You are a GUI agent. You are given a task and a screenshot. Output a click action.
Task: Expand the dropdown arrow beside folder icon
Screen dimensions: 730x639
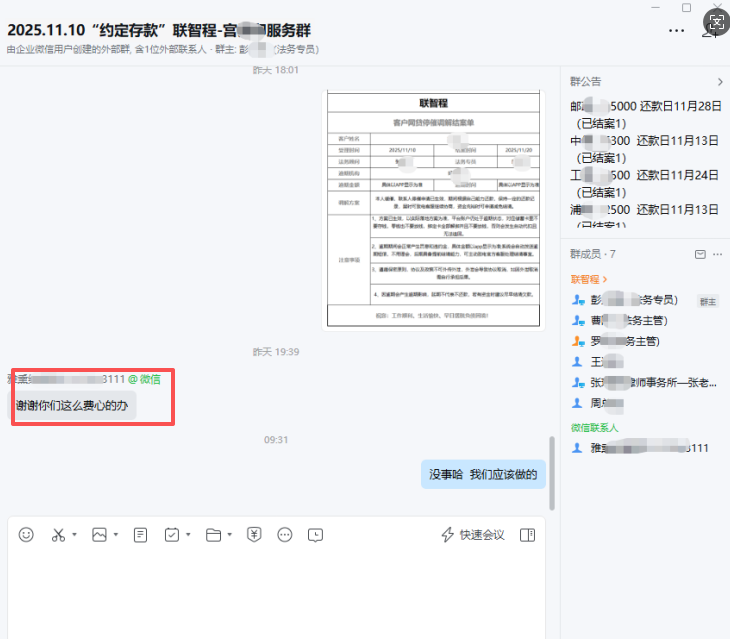pyautogui.click(x=230, y=535)
